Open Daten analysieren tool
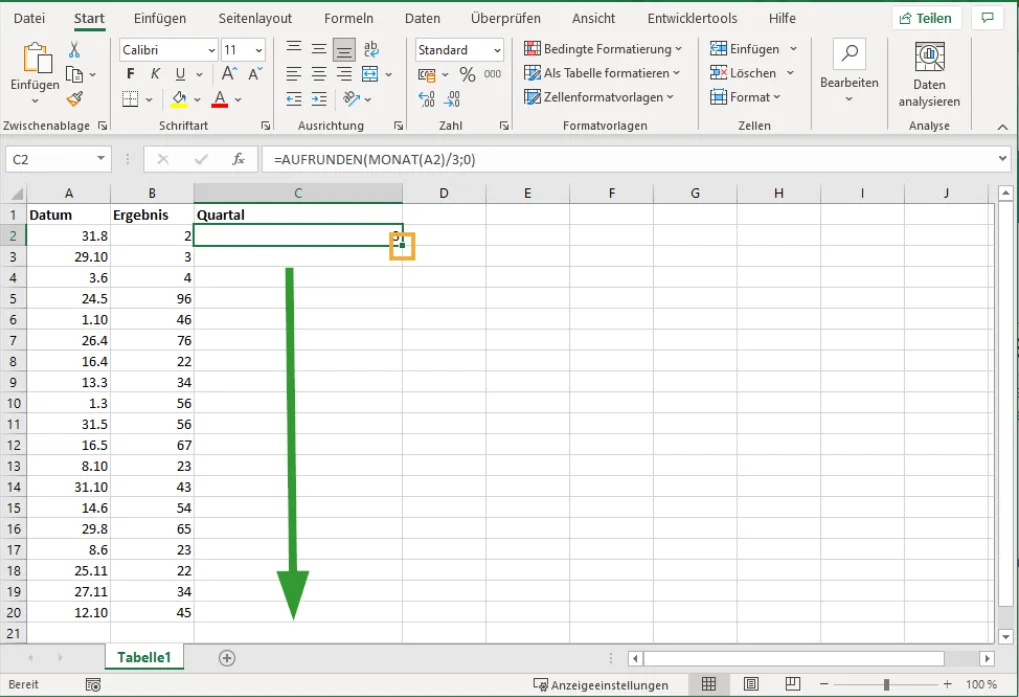Viewport: 1019px width, 697px height. click(x=929, y=75)
